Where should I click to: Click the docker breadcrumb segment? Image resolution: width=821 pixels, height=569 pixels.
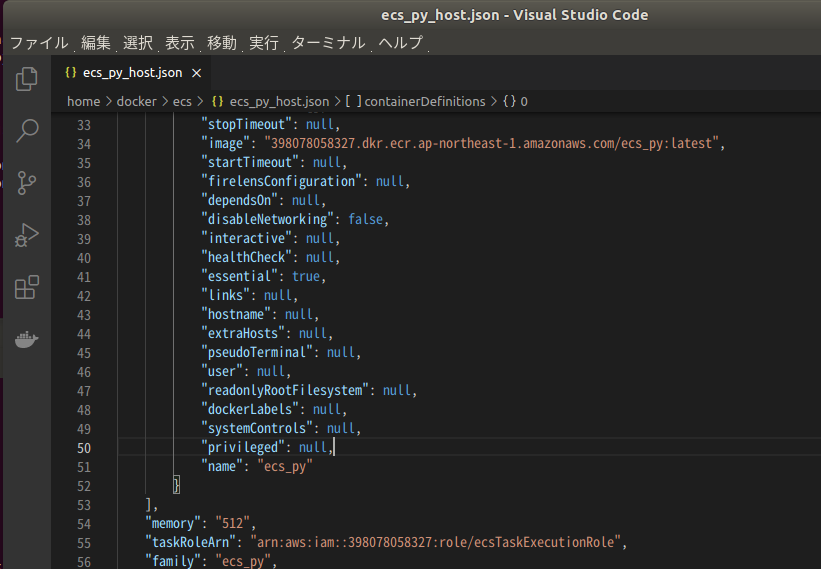pyautogui.click(x=137, y=102)
